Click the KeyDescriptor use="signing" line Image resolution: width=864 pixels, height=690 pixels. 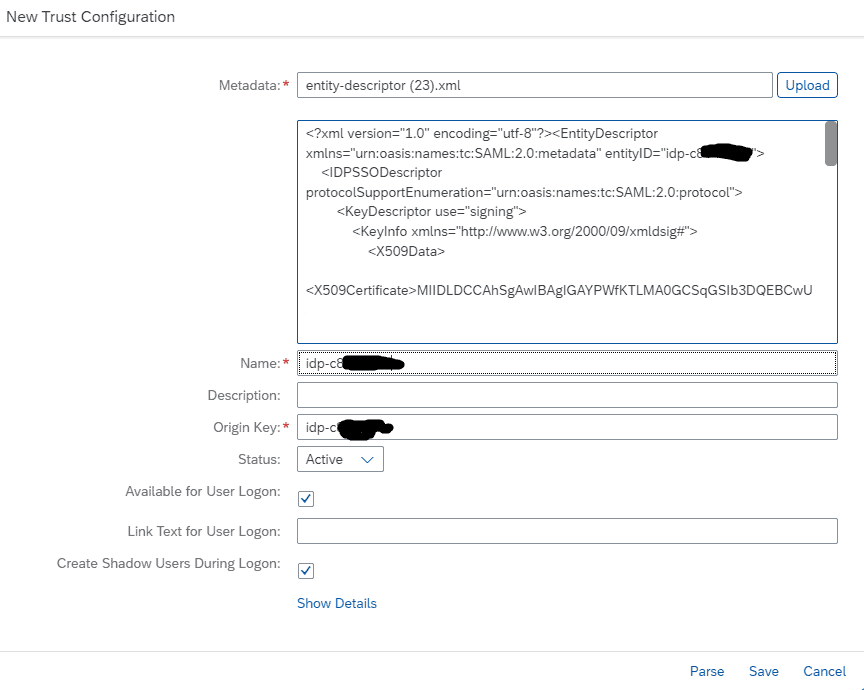coord(431,212)
